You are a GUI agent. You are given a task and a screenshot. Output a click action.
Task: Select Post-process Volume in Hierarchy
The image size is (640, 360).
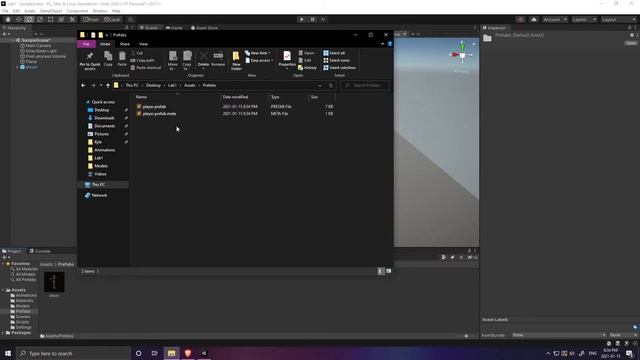pyautogui.click(x=46, y=56)
